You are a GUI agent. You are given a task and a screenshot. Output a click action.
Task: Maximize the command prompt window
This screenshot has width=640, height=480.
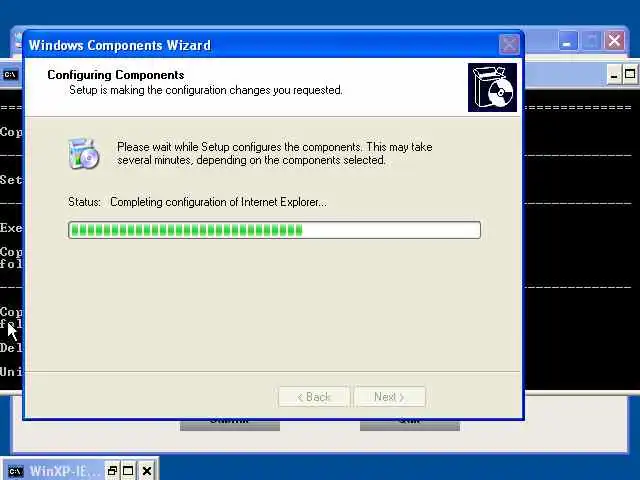click(630, 75)
